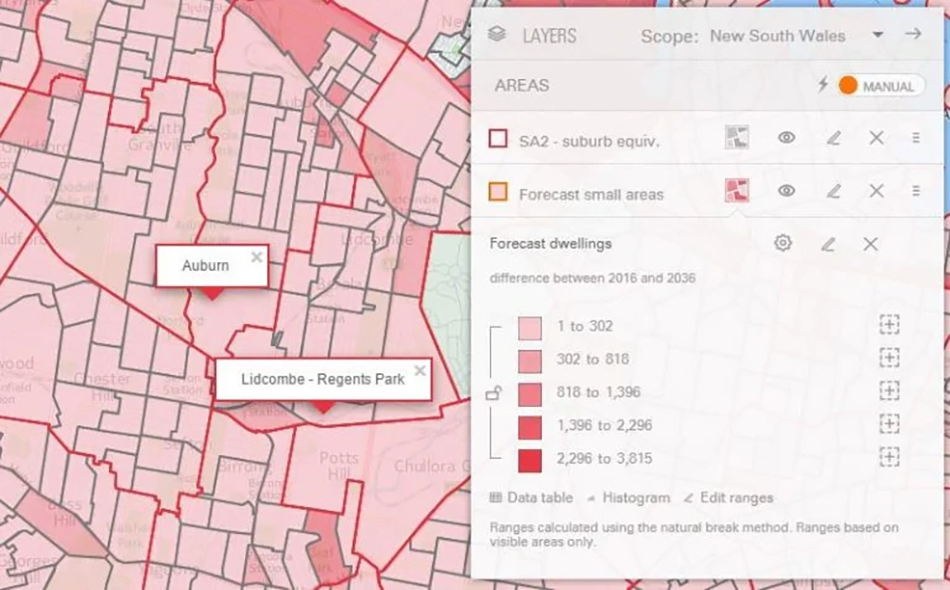Select areas in 1,396 to 2,296 range

(889, 423)
